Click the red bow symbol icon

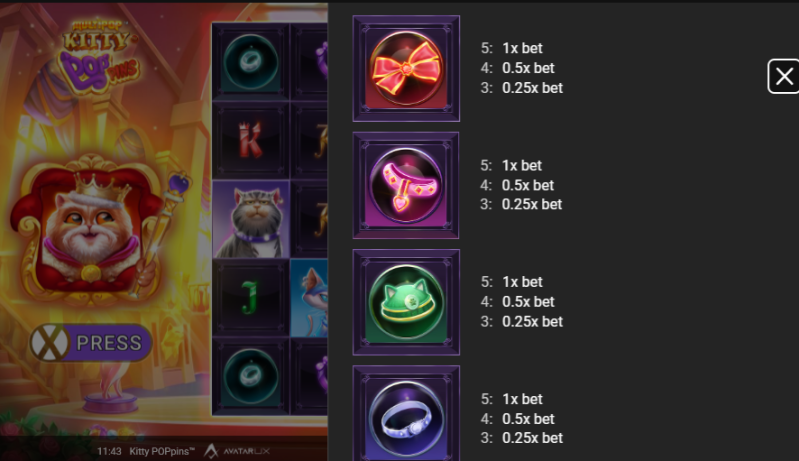tap(406, 68)
